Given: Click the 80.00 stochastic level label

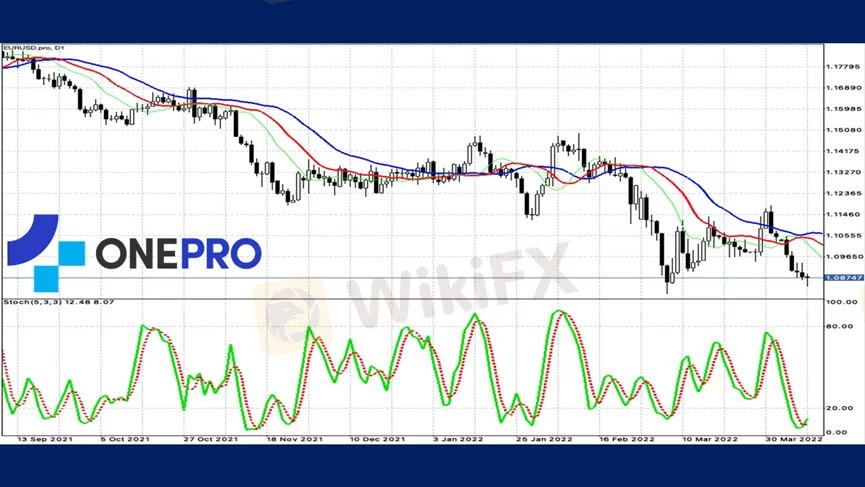Looking at the screenshot, I should tap(840, 327).
